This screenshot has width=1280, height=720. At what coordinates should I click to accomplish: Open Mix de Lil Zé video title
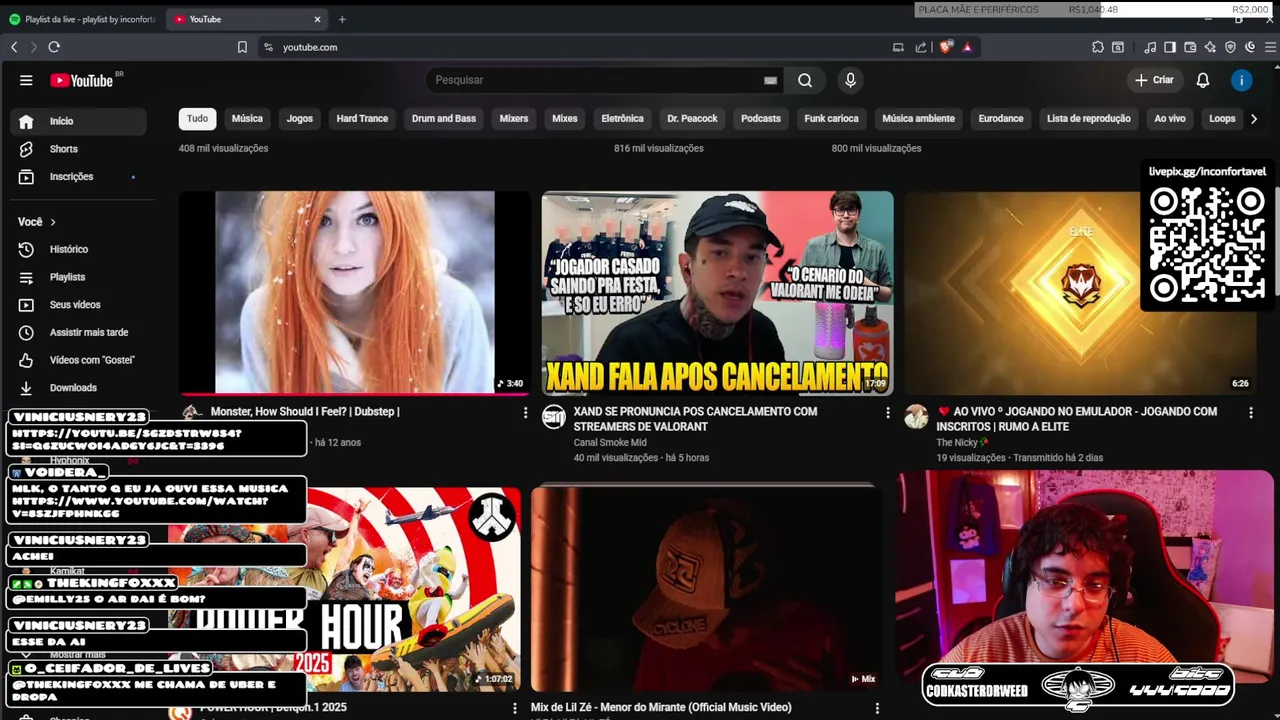point(661,708)
